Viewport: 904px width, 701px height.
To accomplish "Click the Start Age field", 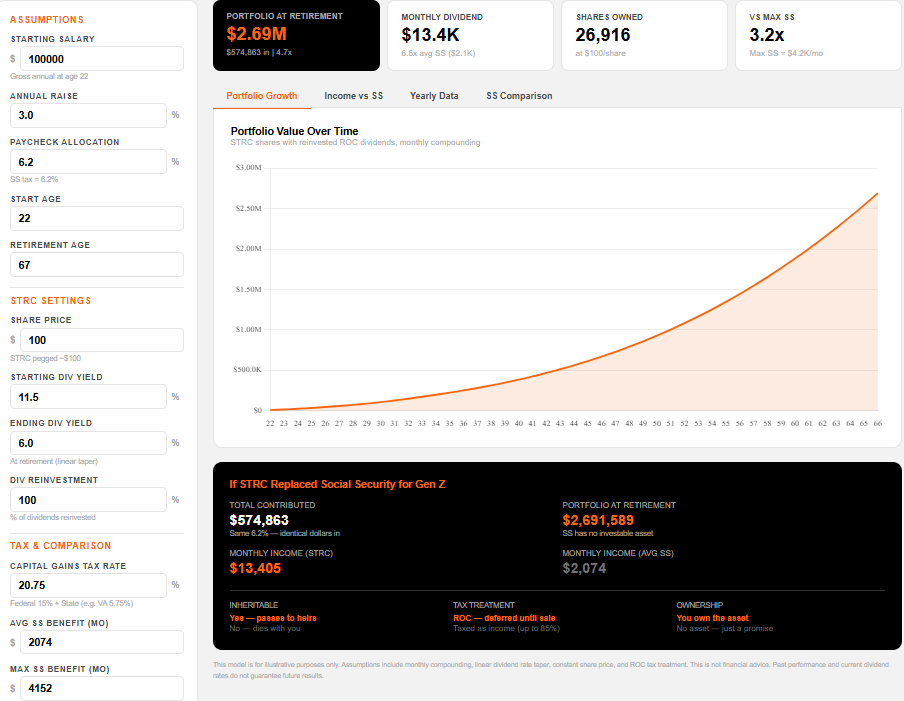I will tap(96, 217).
